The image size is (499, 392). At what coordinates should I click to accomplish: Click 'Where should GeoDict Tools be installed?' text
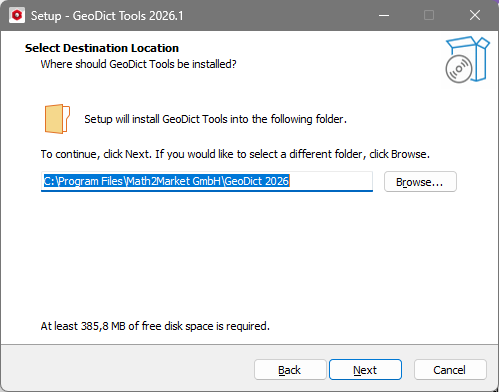click(x=138, y=64)
